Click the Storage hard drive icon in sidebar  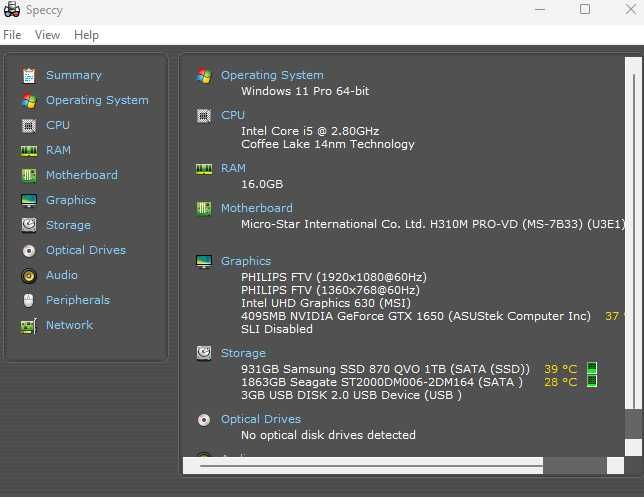29,225
